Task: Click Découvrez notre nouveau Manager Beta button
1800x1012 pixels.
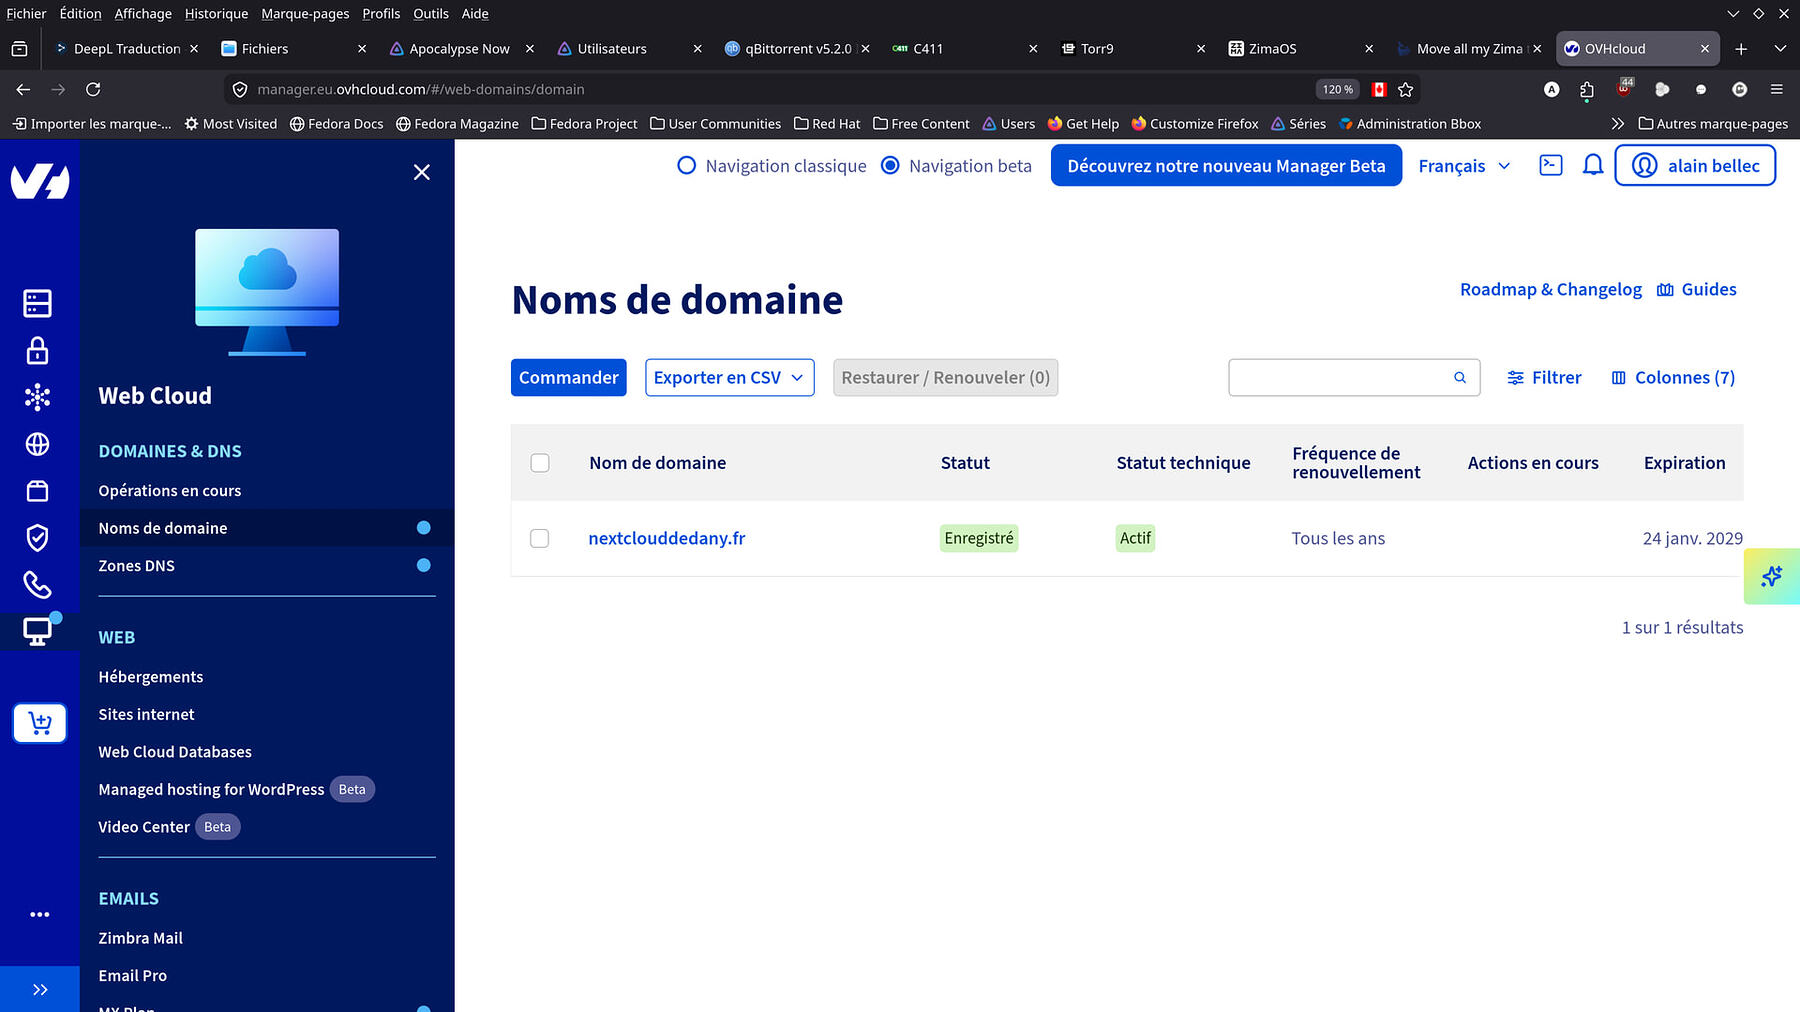Action: (x=1226, y=165)
